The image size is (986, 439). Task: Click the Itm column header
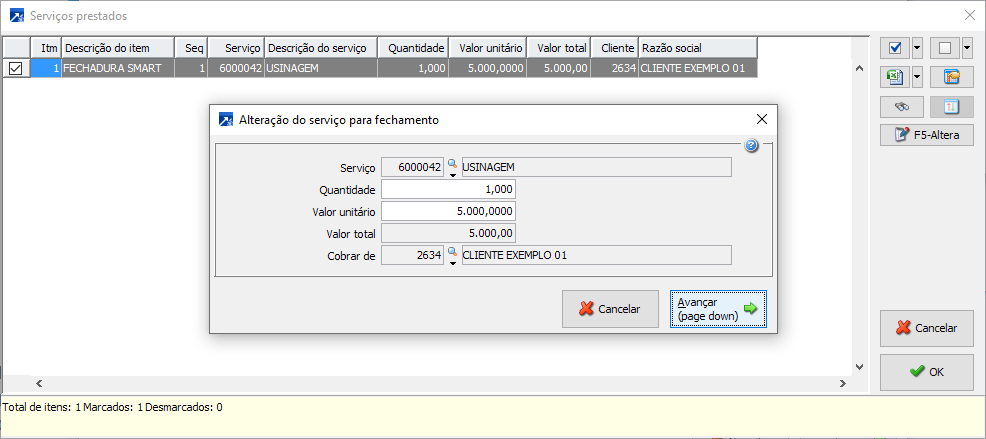(x=47, y=48)
